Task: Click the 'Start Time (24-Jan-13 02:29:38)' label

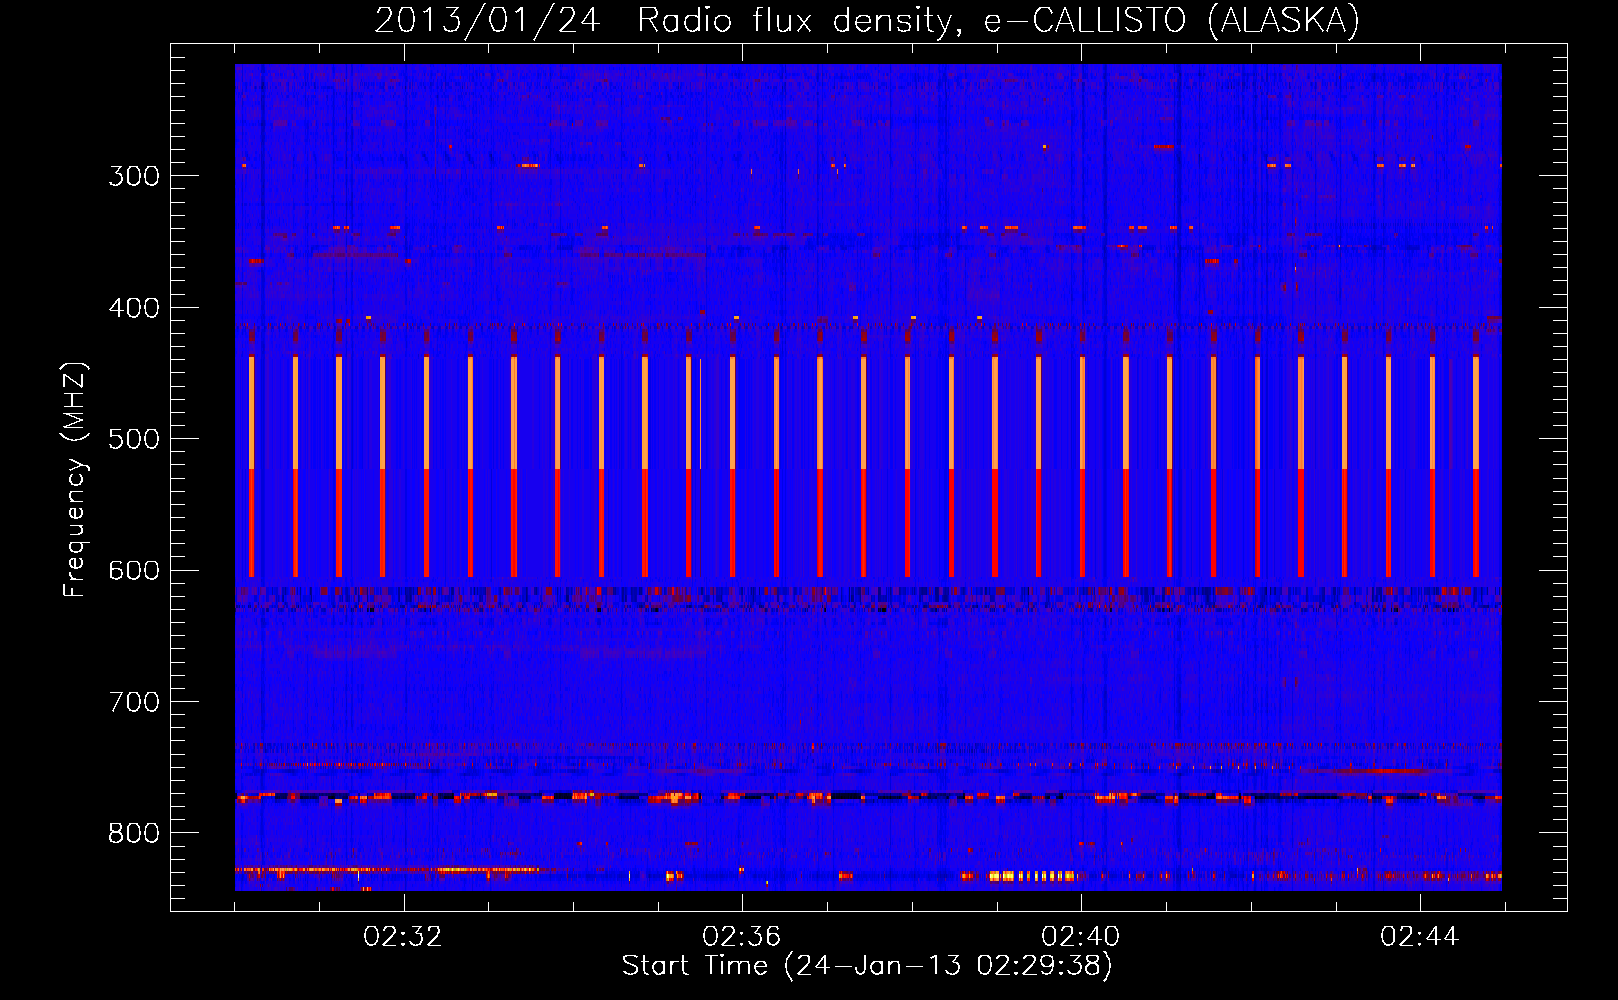Action: pos(867,966)
